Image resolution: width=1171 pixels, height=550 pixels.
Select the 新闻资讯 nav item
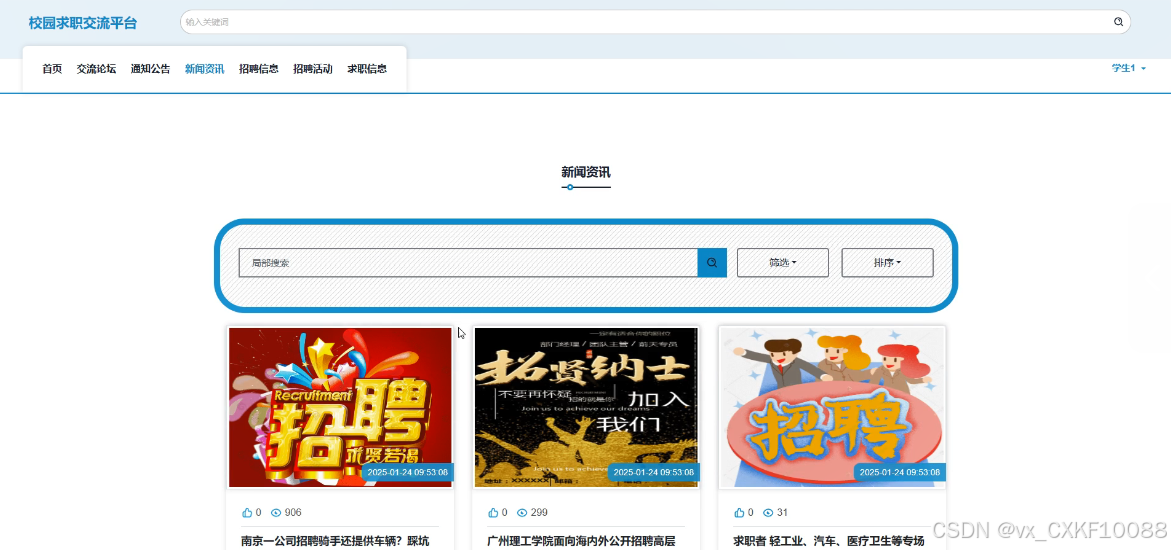[205, 69]
